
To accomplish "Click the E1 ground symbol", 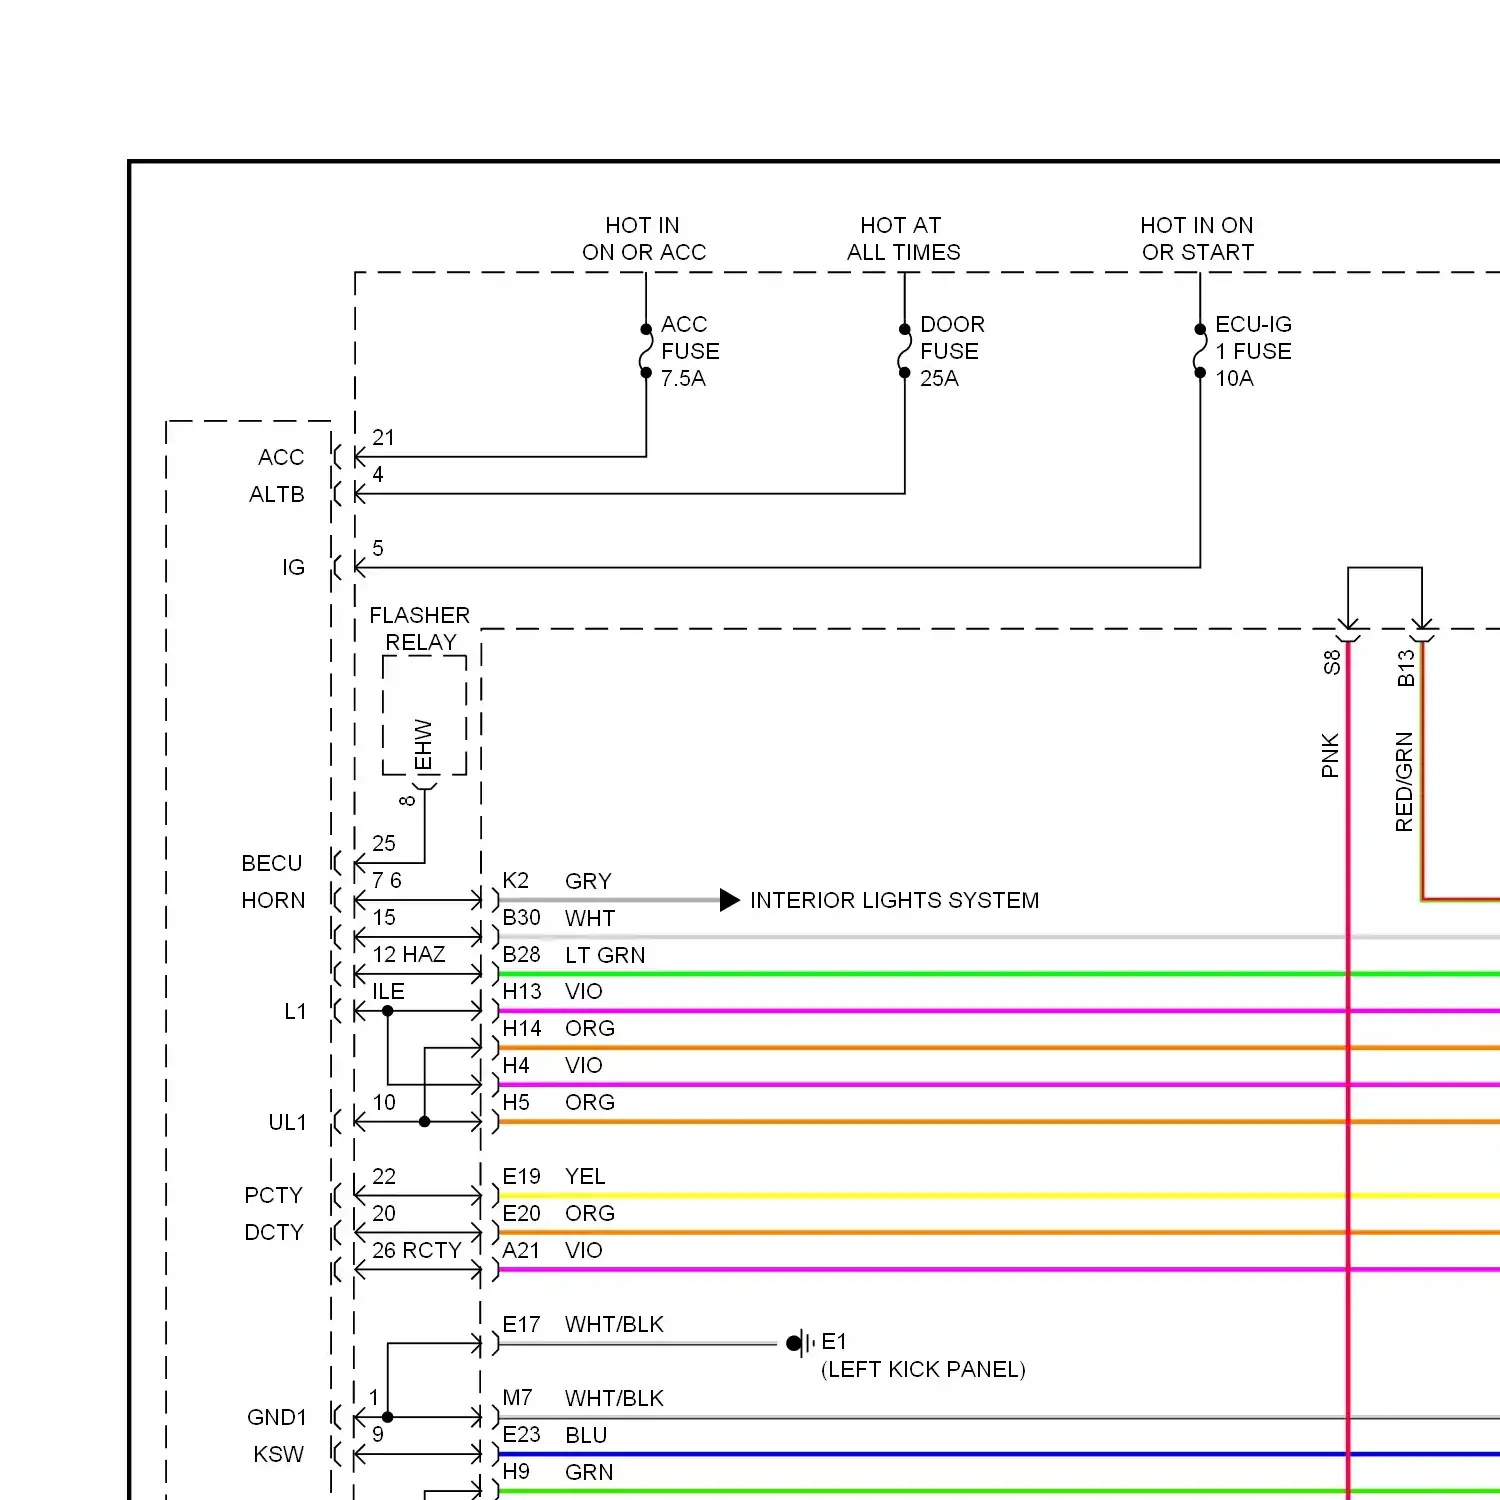I will point(801,1343).
